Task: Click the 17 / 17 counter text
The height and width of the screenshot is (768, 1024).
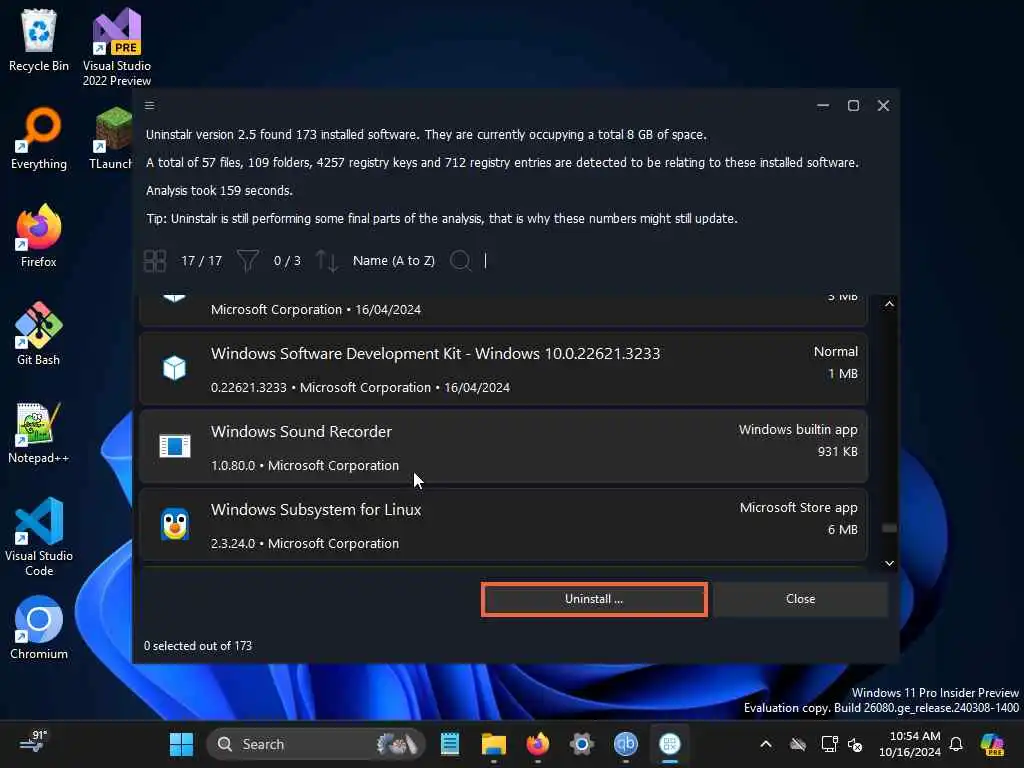Action: 202,261
